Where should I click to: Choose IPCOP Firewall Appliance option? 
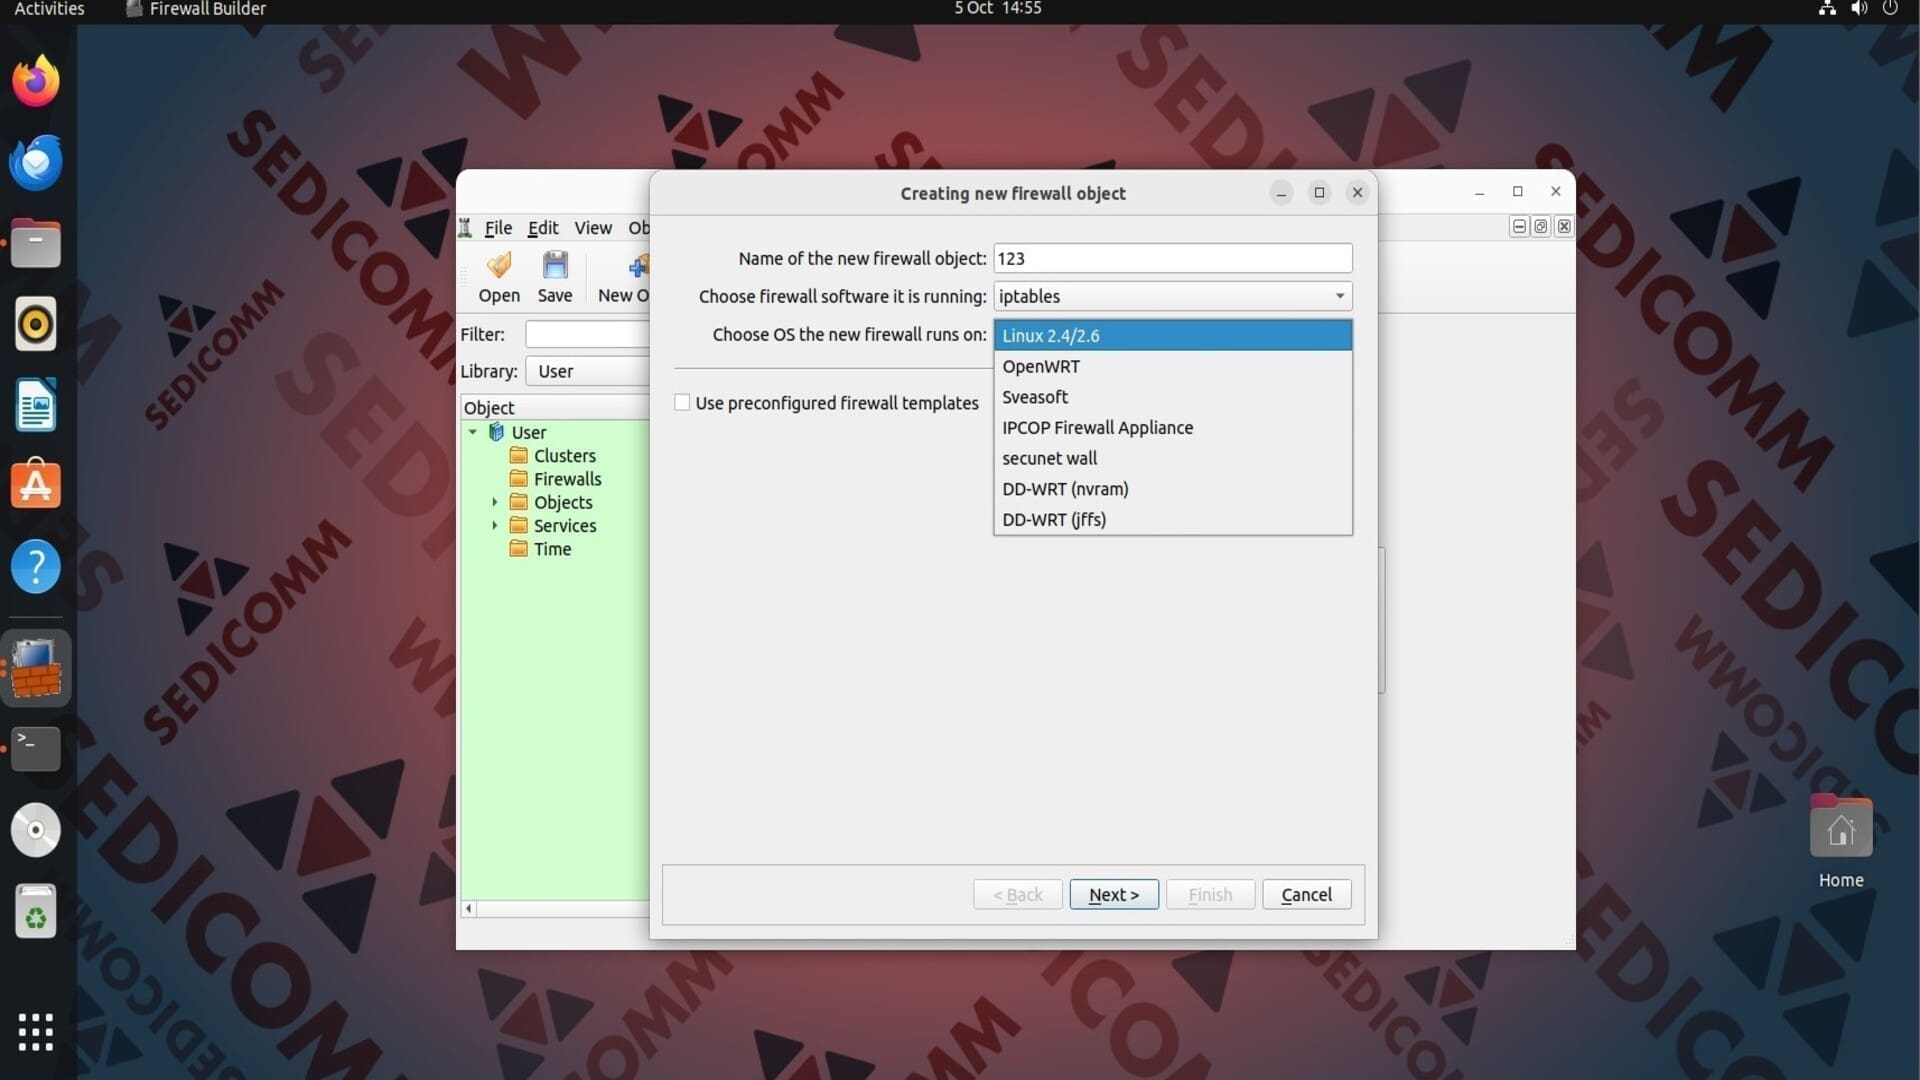tap(1172, 427)
